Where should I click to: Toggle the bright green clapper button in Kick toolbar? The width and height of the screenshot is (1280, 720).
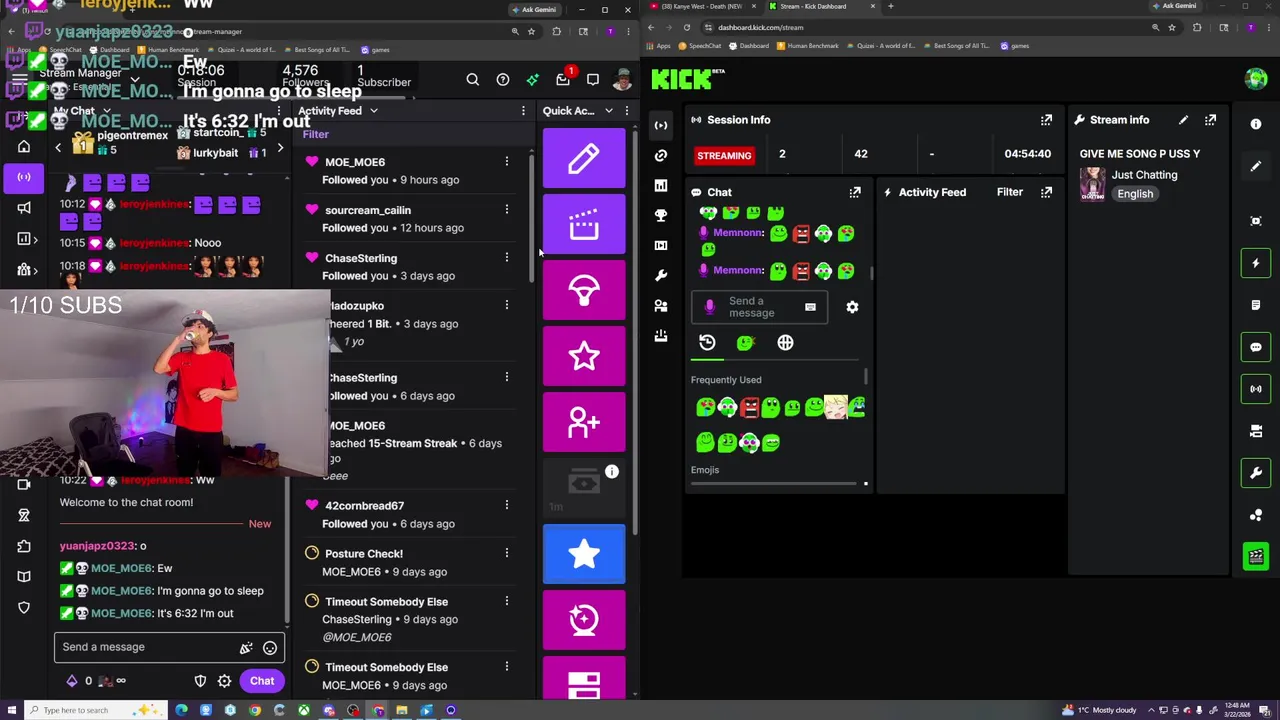tap(1256, 557)
